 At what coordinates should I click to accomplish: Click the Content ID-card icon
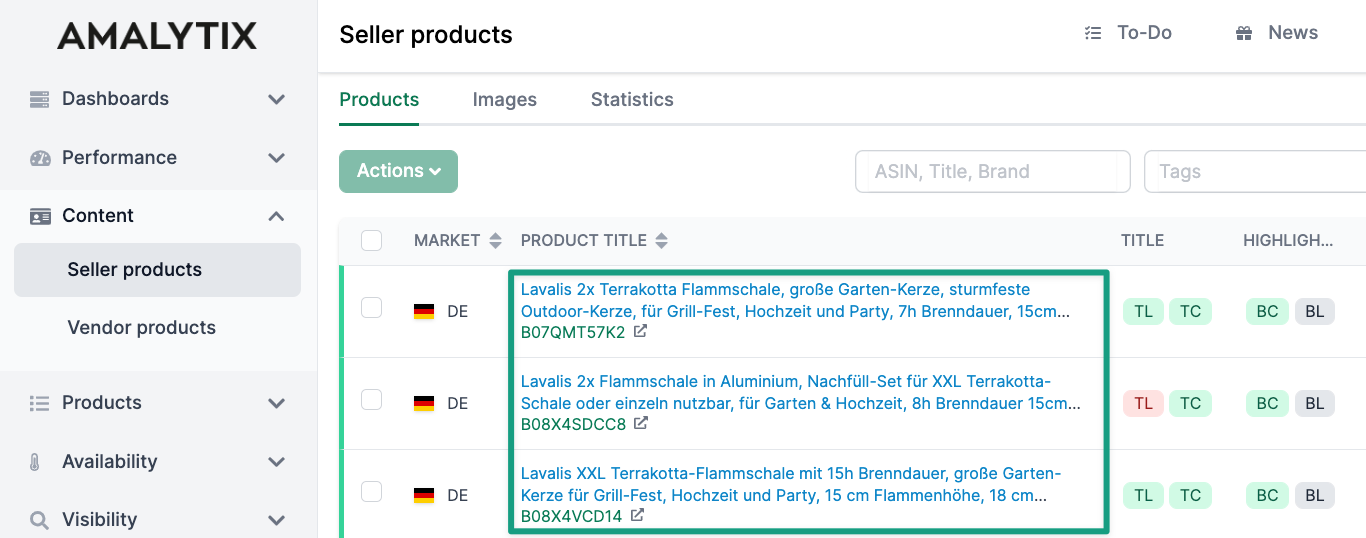pyautogui.click(x=40, y=216)
